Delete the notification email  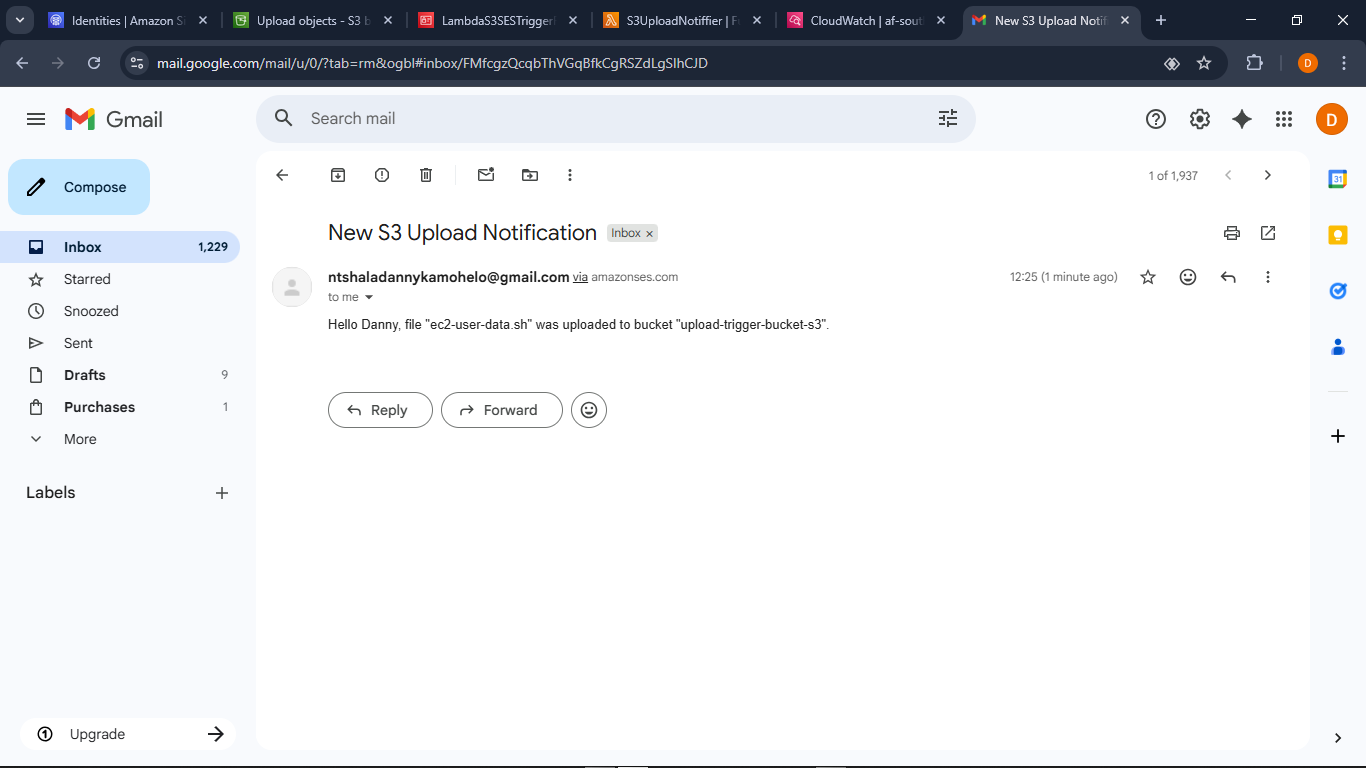point(425,174)
